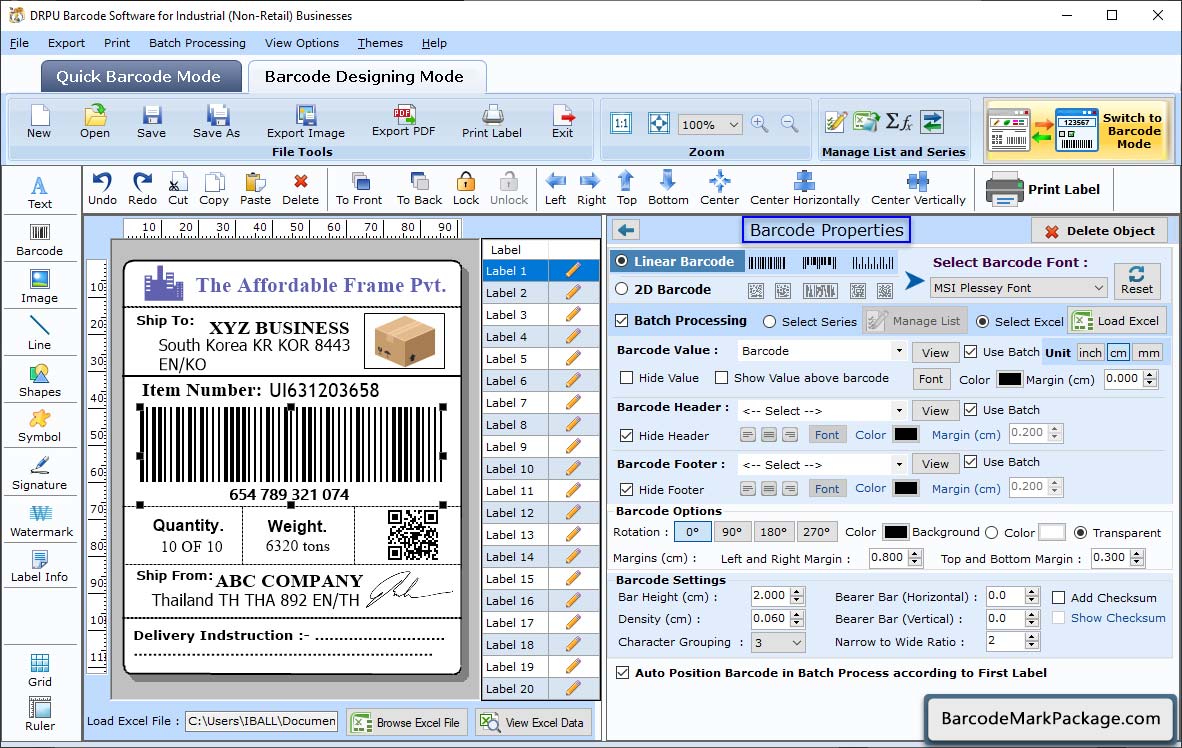Fit label to window icon
The height and width of the screenshot is (748, 1182).
point(659,123)
